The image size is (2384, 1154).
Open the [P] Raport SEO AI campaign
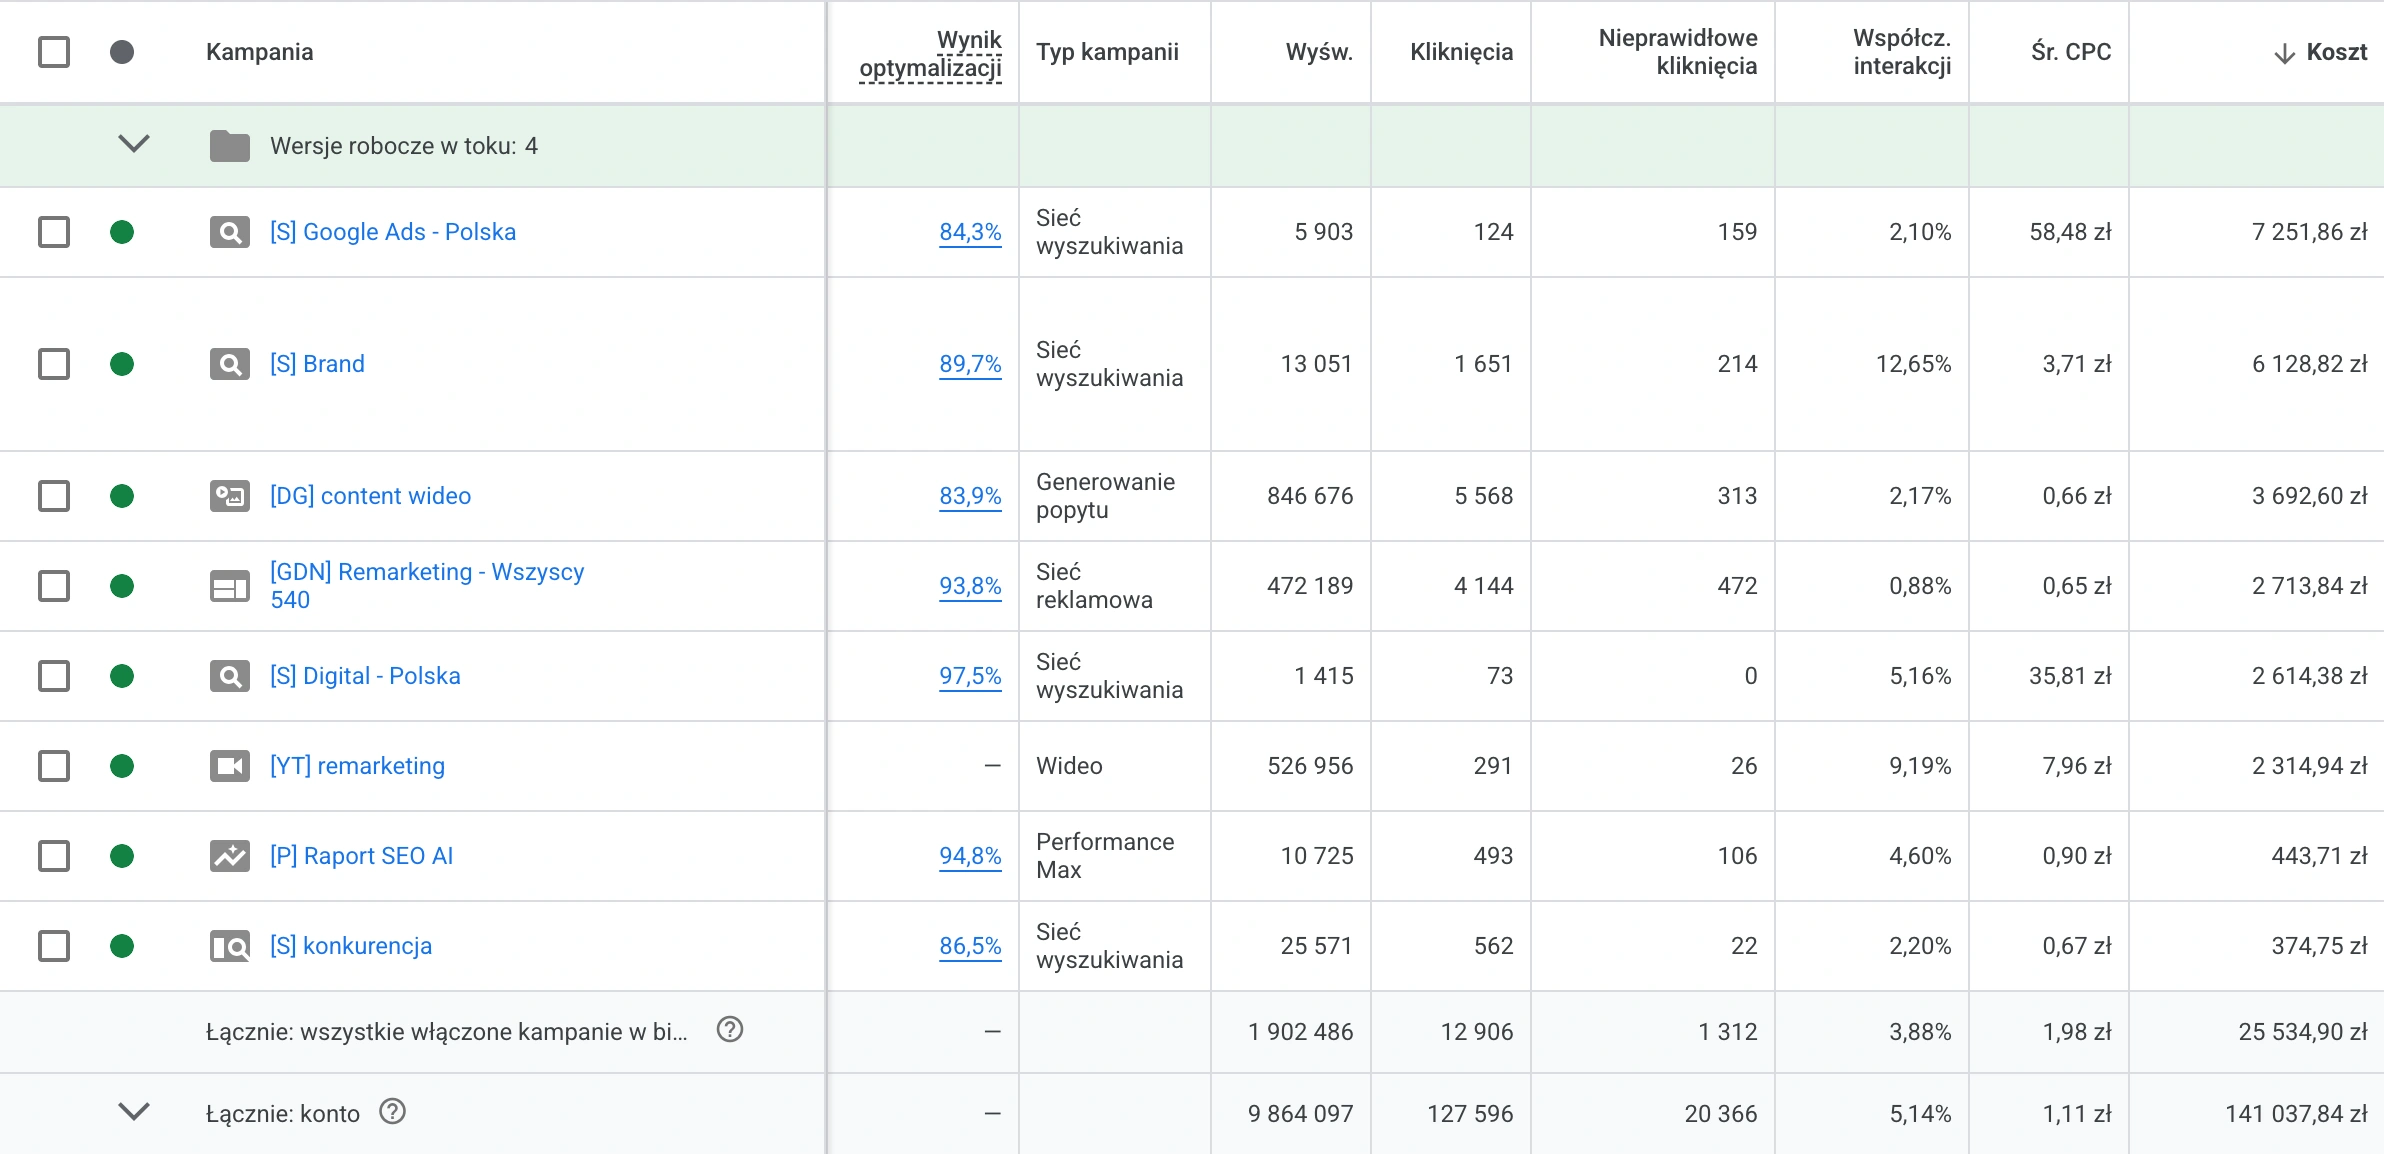[x=361, y=856]
